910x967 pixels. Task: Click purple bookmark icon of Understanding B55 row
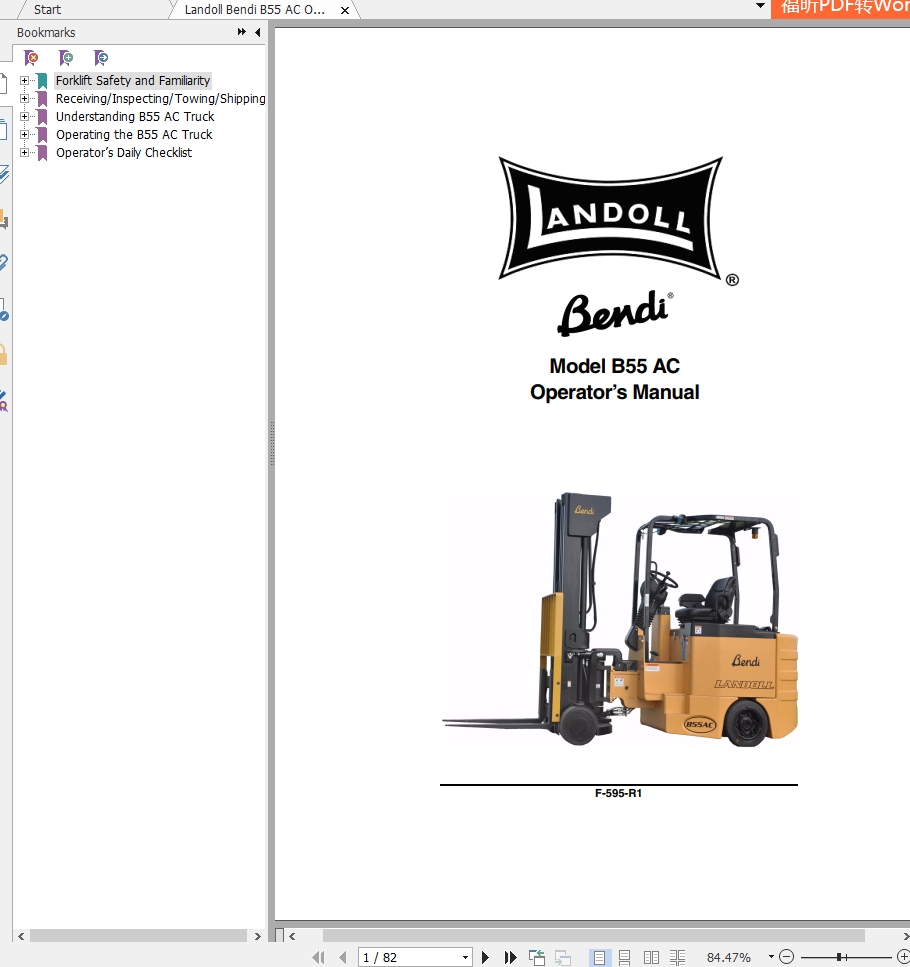click(42, 117)
